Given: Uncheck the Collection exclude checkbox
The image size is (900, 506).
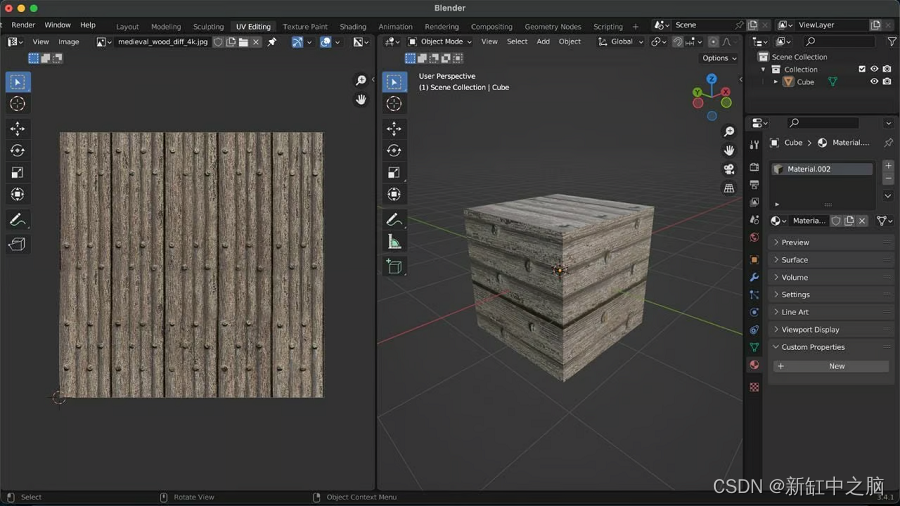Looking at the screenshot, I should (862, 69).
